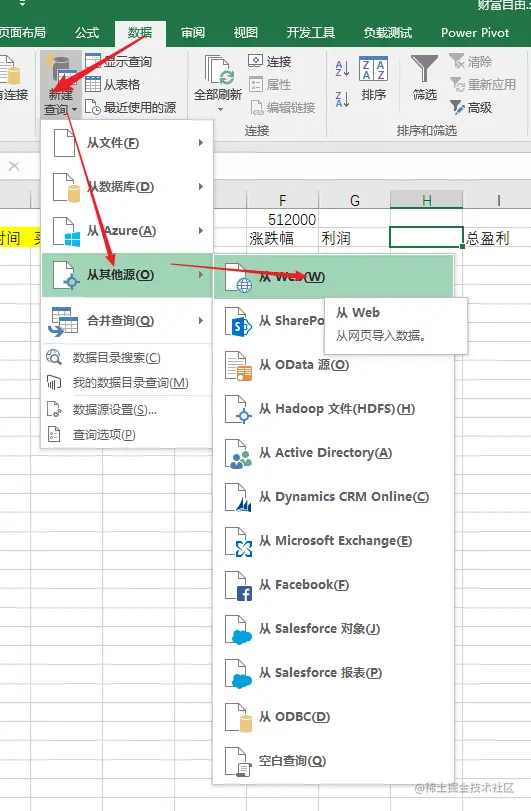Select column G header
The image size is (531, 811).
[x=354, y=200]
